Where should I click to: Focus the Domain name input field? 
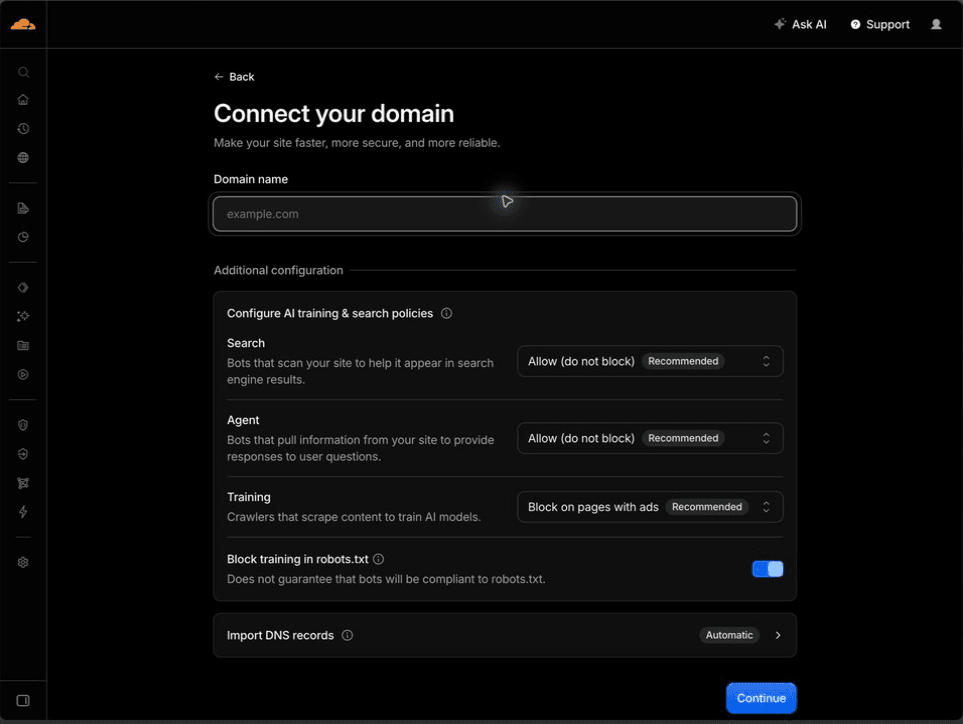(505, 214)
